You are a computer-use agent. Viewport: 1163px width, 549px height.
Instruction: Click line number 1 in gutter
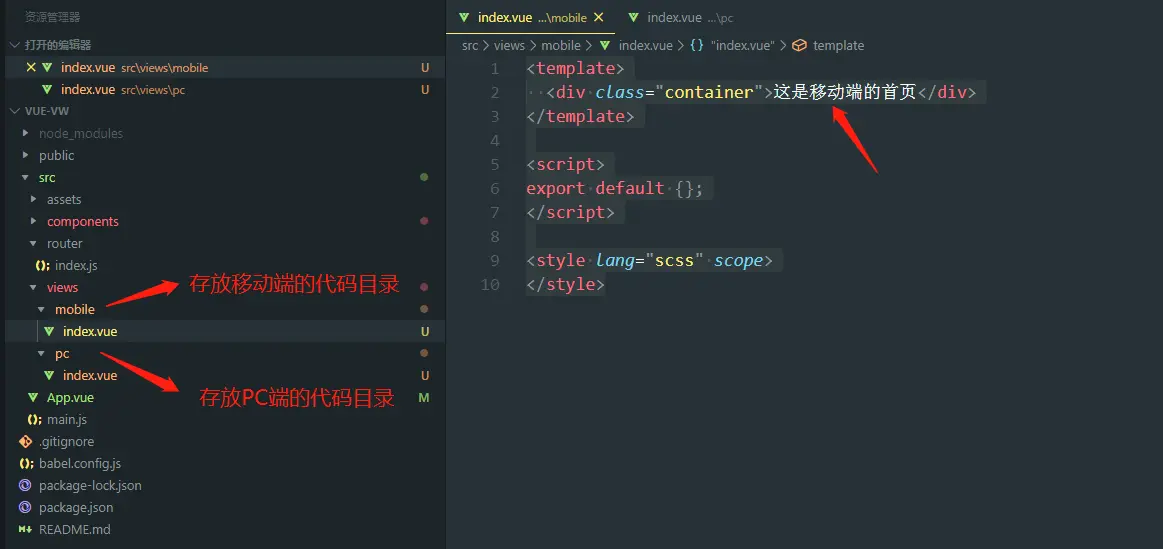coord(495,69)
